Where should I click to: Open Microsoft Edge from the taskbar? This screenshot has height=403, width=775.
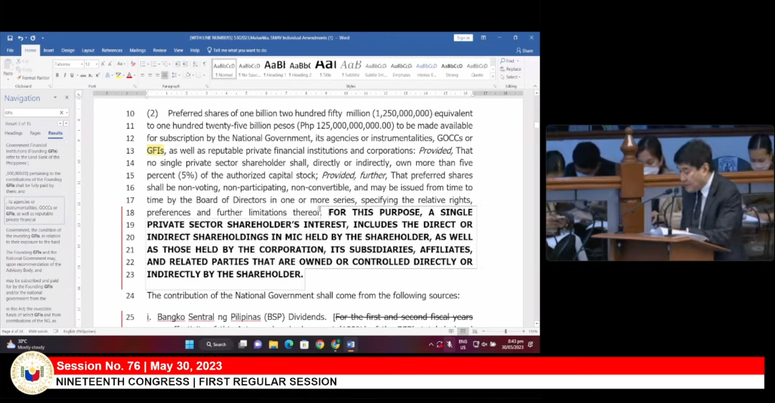(289, 345)
